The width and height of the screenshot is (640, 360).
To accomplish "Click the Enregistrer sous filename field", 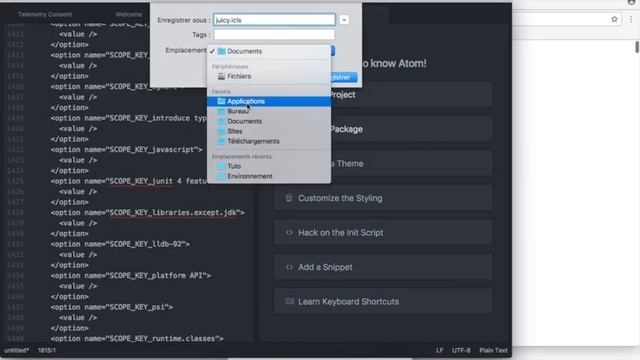I will click(x=274, y=20).
